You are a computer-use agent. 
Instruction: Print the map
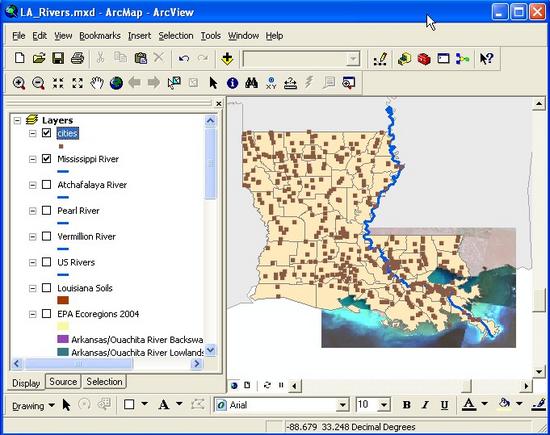(x=78, y=58)
